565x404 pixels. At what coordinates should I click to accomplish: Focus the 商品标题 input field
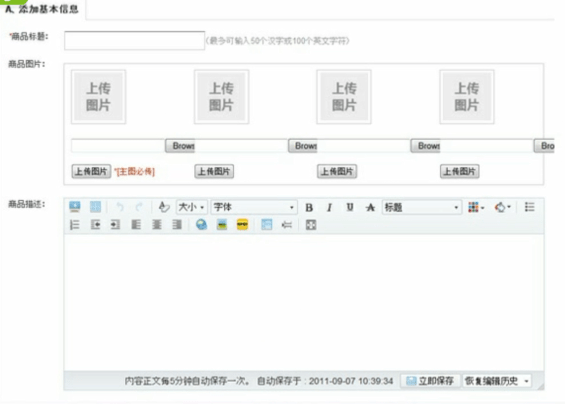pos(134,40)
